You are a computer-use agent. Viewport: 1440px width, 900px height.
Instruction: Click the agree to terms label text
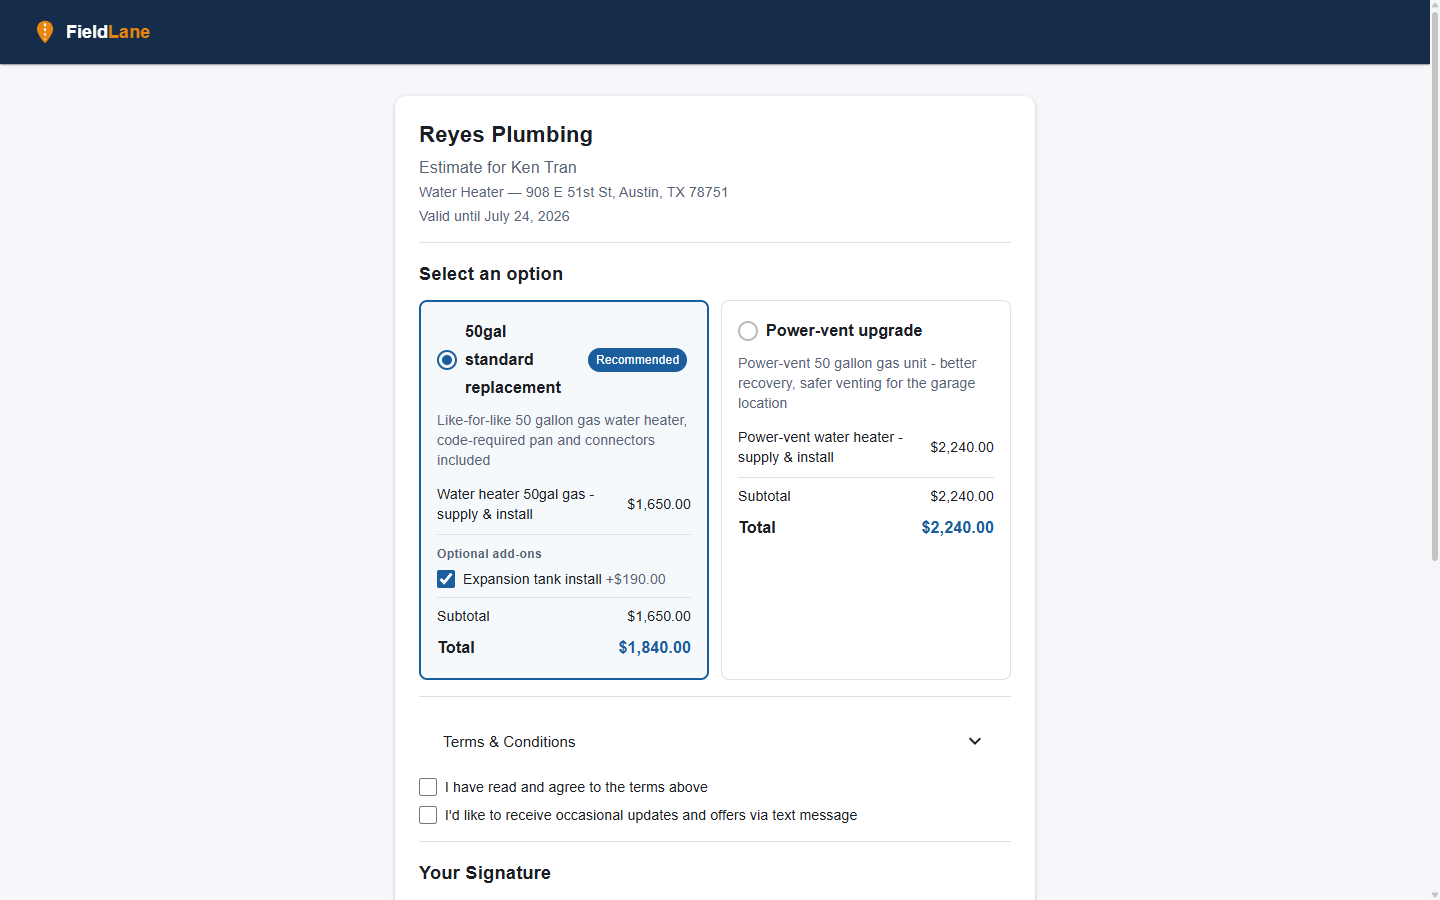coord(576,787)
